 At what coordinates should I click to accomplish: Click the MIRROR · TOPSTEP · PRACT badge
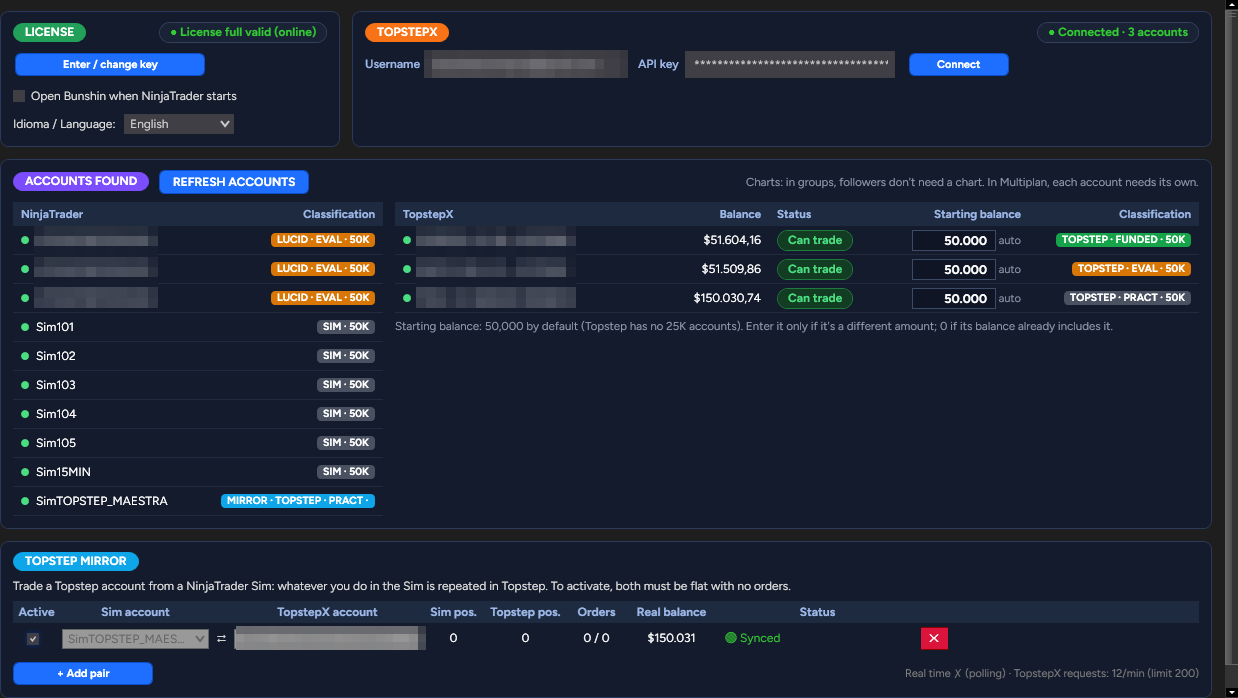click(298, 501)
